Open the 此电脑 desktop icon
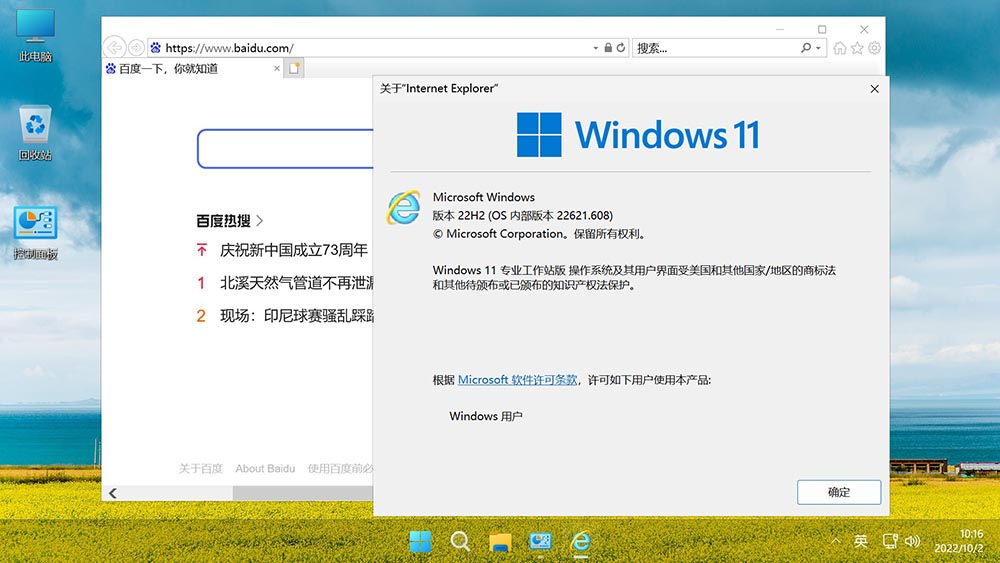The image size is (1000, 563). pos(35,36)
